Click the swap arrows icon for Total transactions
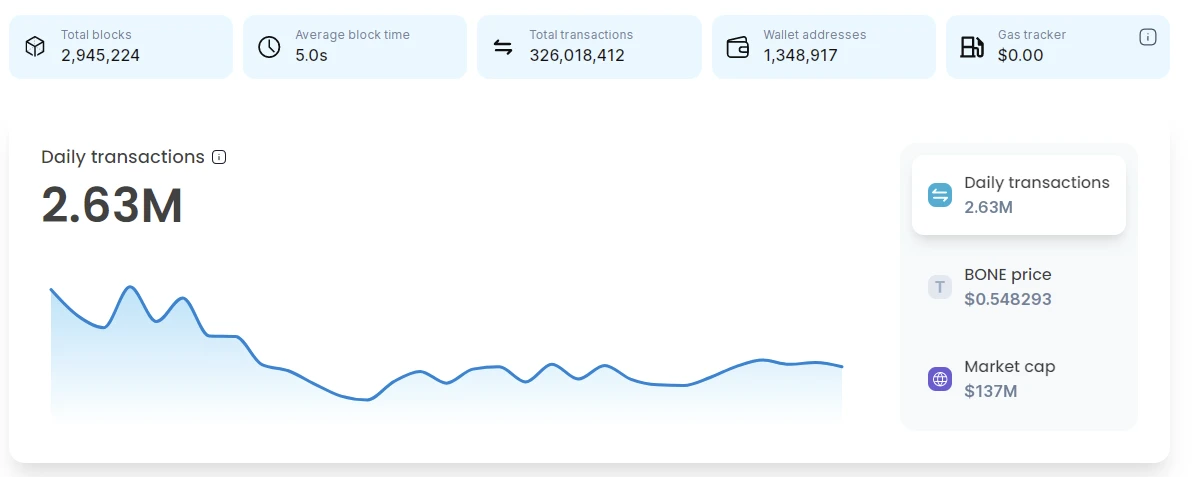This screenshot has width=1195, height=477. click(x=503, y=46)
